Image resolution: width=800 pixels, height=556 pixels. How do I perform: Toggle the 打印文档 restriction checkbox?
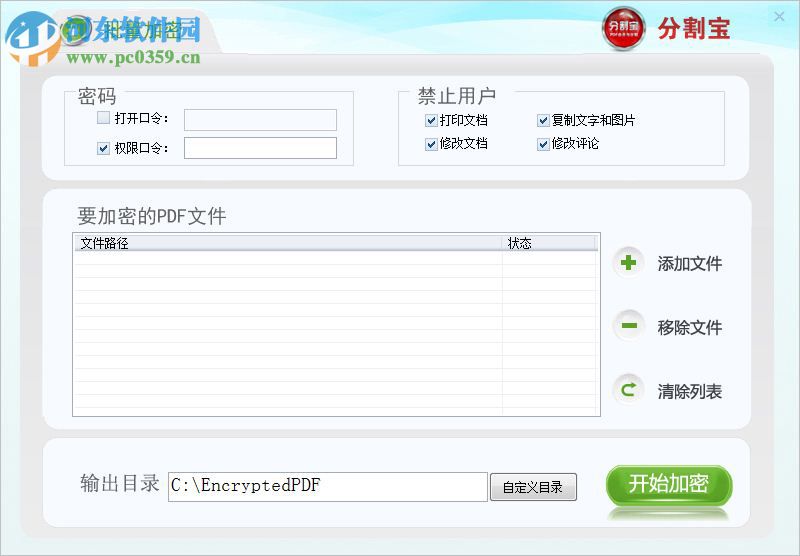point(431,120)
